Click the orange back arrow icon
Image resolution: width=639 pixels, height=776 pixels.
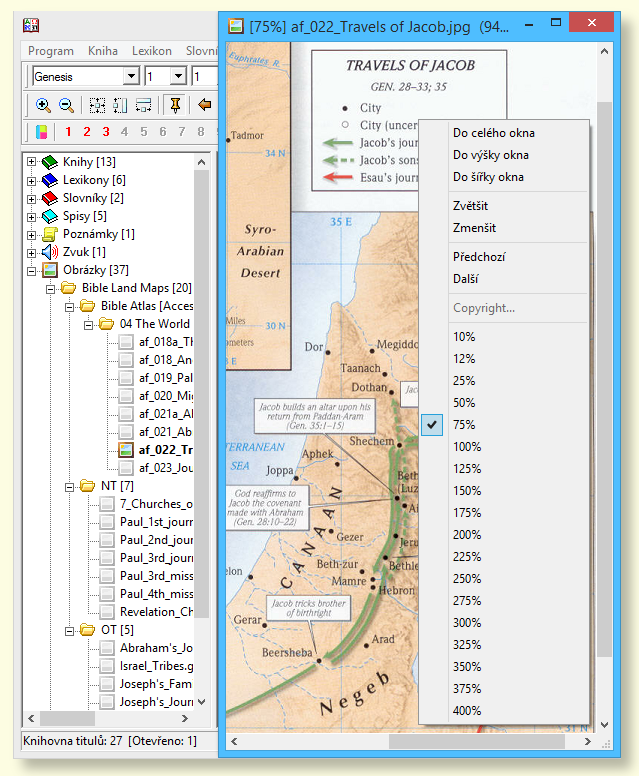click(x=205, y=105)
